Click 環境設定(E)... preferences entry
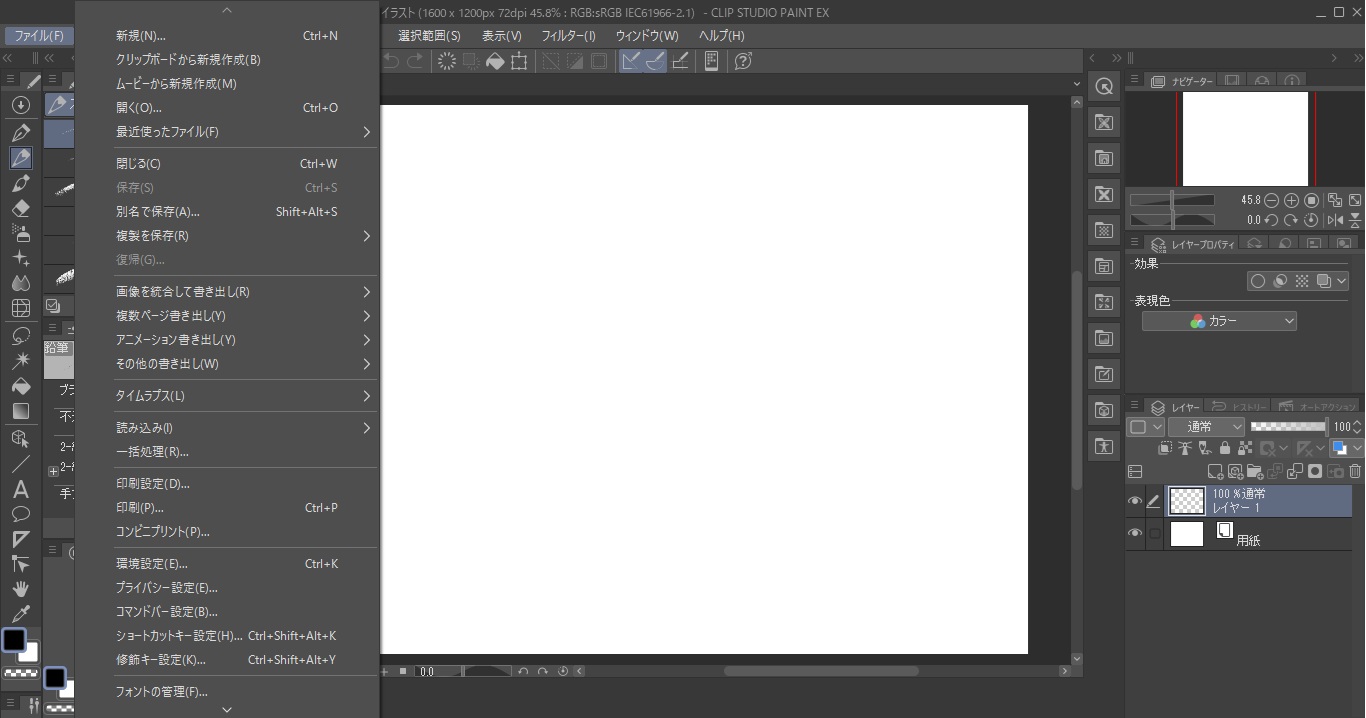1366x718 pixels. (x=152, y=564)
